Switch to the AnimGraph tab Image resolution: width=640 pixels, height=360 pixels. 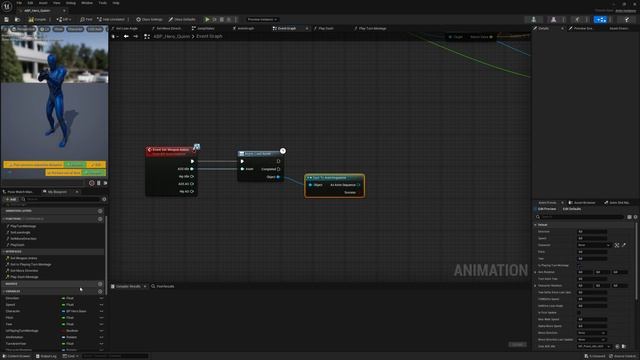click(x=244, y=29)
